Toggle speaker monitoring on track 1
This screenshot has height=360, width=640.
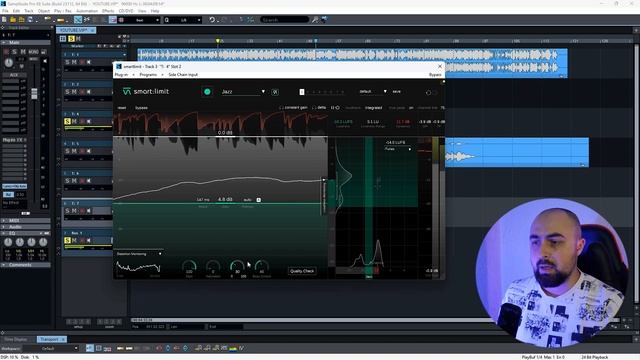pos(89,62)
